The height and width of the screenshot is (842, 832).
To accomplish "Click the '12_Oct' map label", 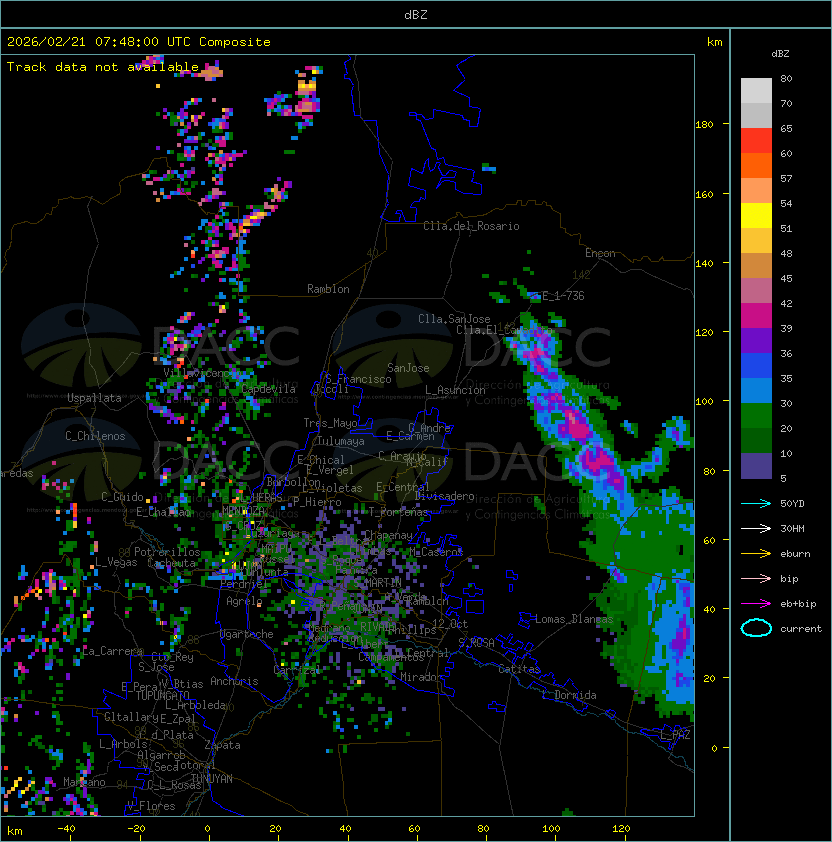I will (x=450, y=624).
